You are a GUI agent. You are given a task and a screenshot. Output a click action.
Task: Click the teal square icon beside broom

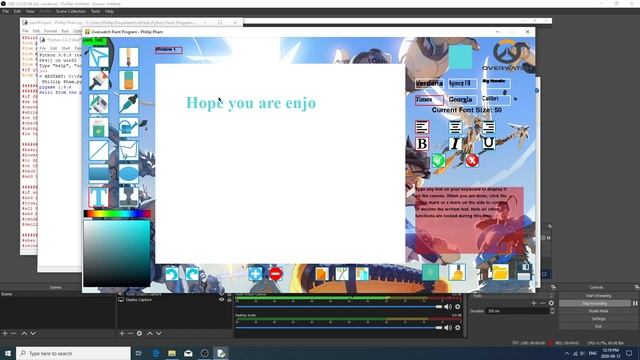[x=430, y=272]
